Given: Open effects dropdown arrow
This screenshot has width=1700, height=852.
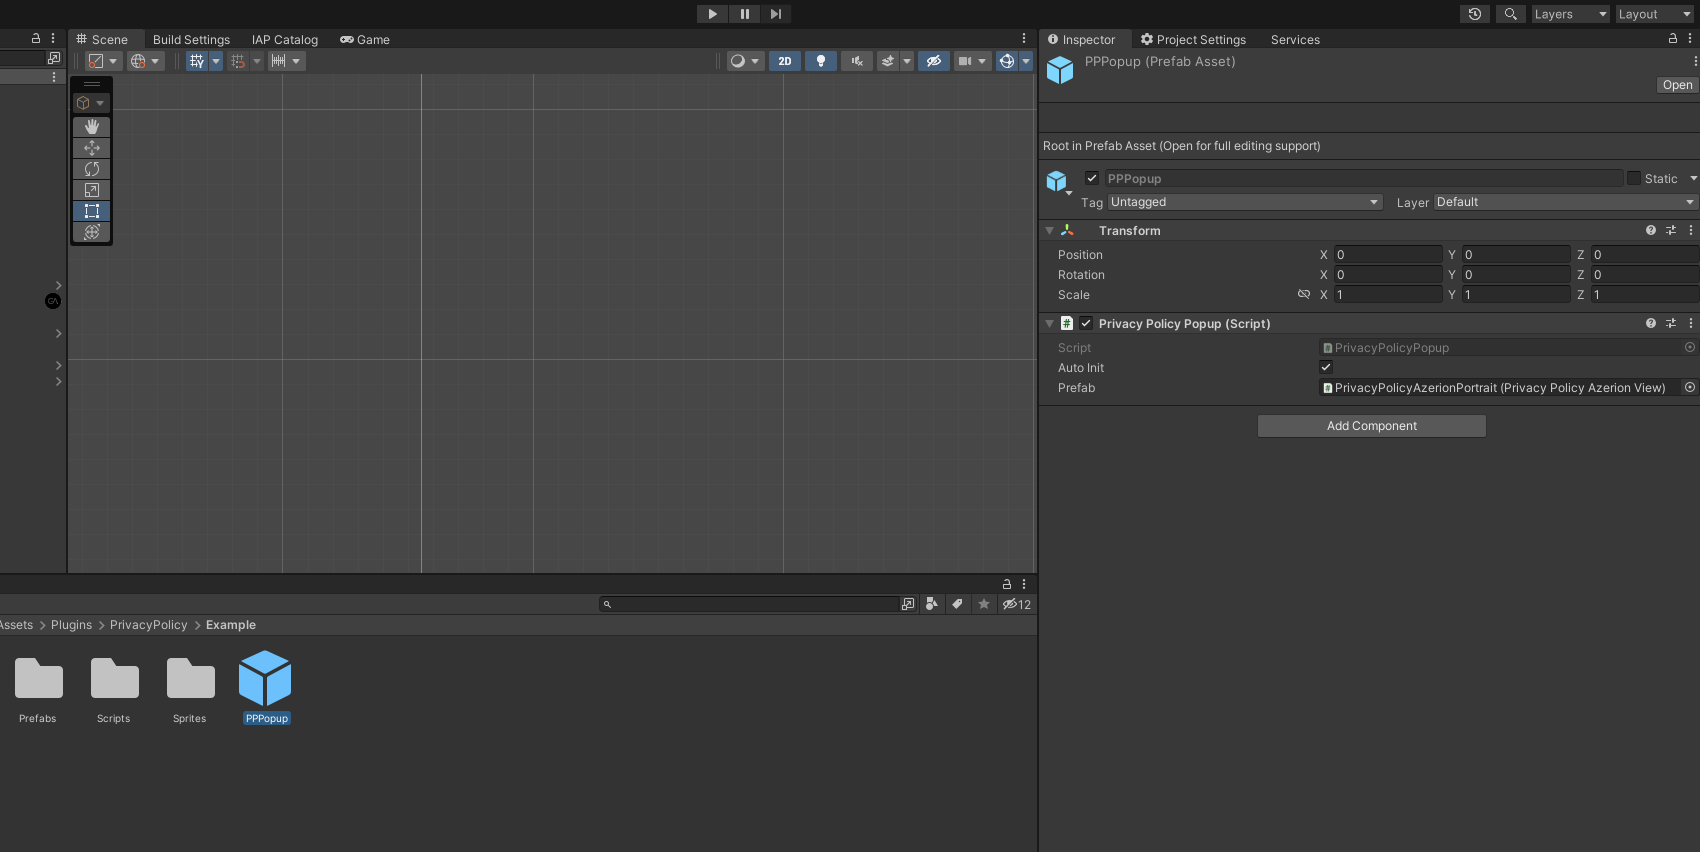Looking at the screenshot, I should [x=907, y=61].
